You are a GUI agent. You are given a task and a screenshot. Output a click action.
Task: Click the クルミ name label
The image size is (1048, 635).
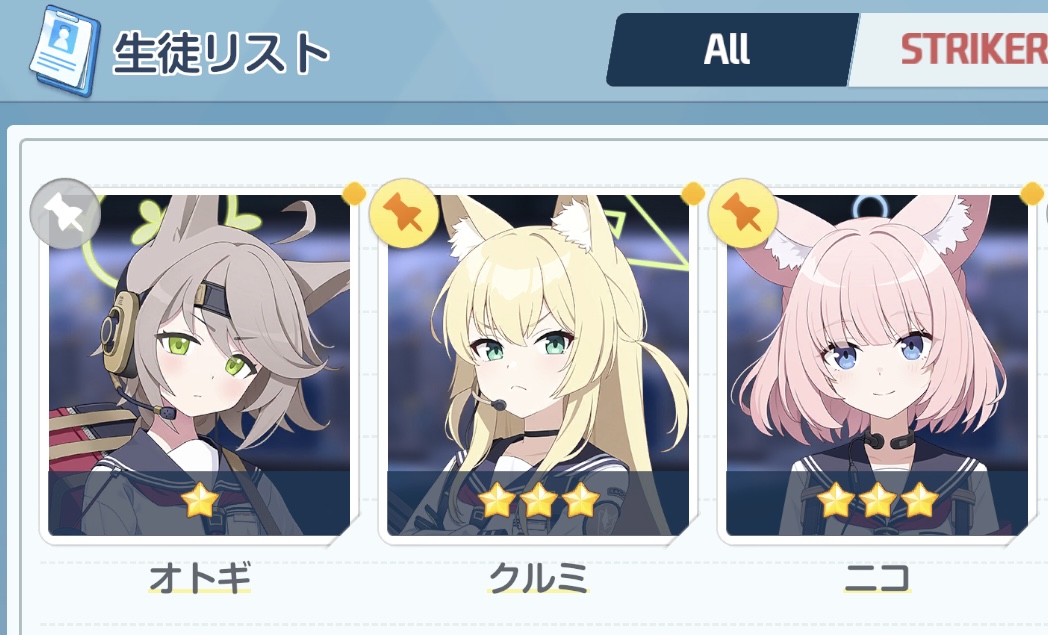coord(539,578)
